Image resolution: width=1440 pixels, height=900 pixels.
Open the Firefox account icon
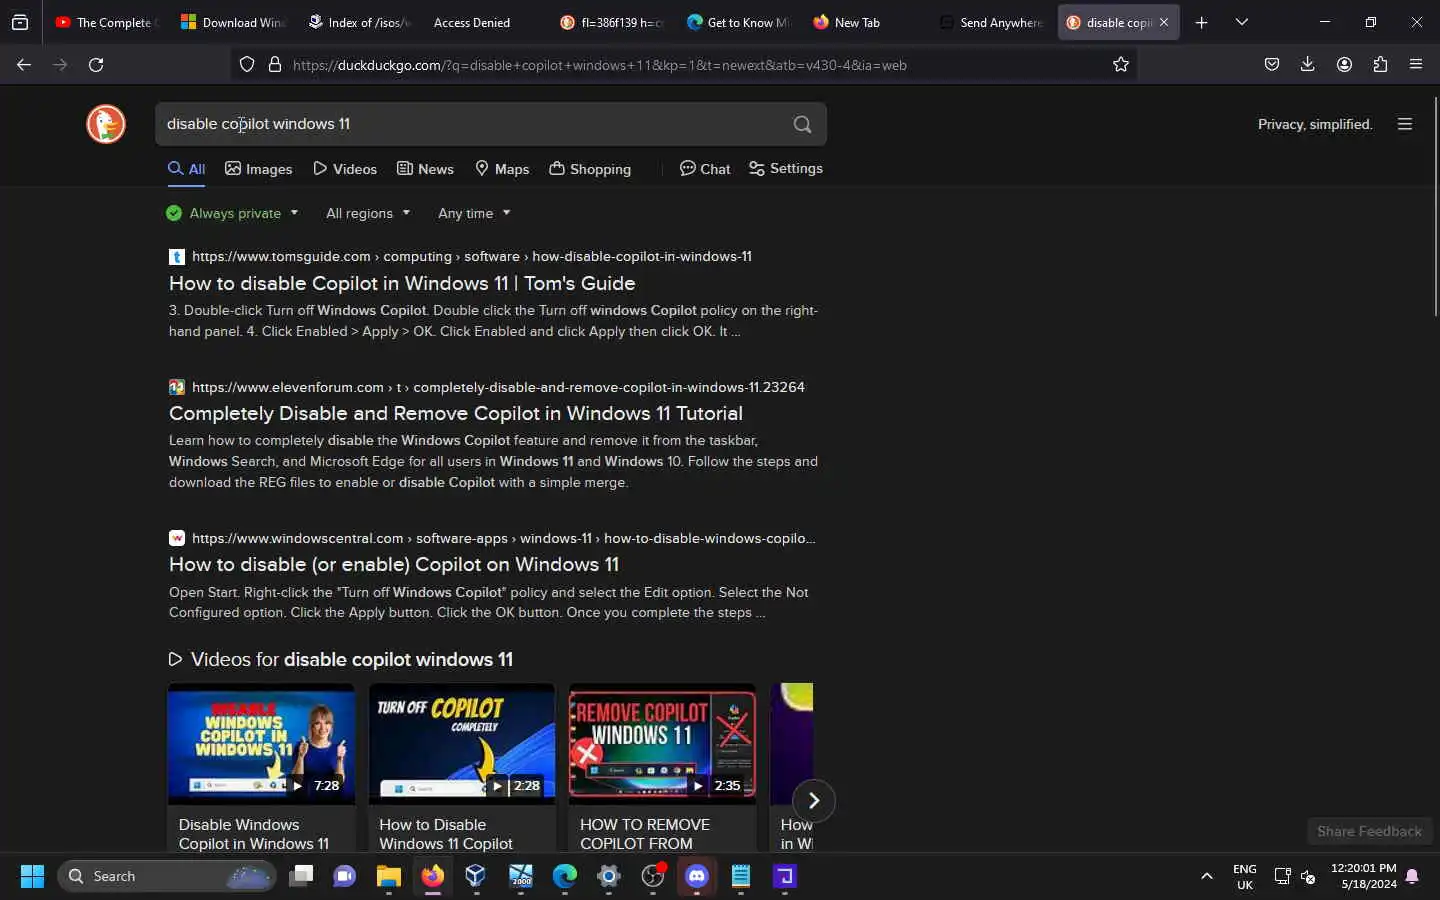[1344, 65]
